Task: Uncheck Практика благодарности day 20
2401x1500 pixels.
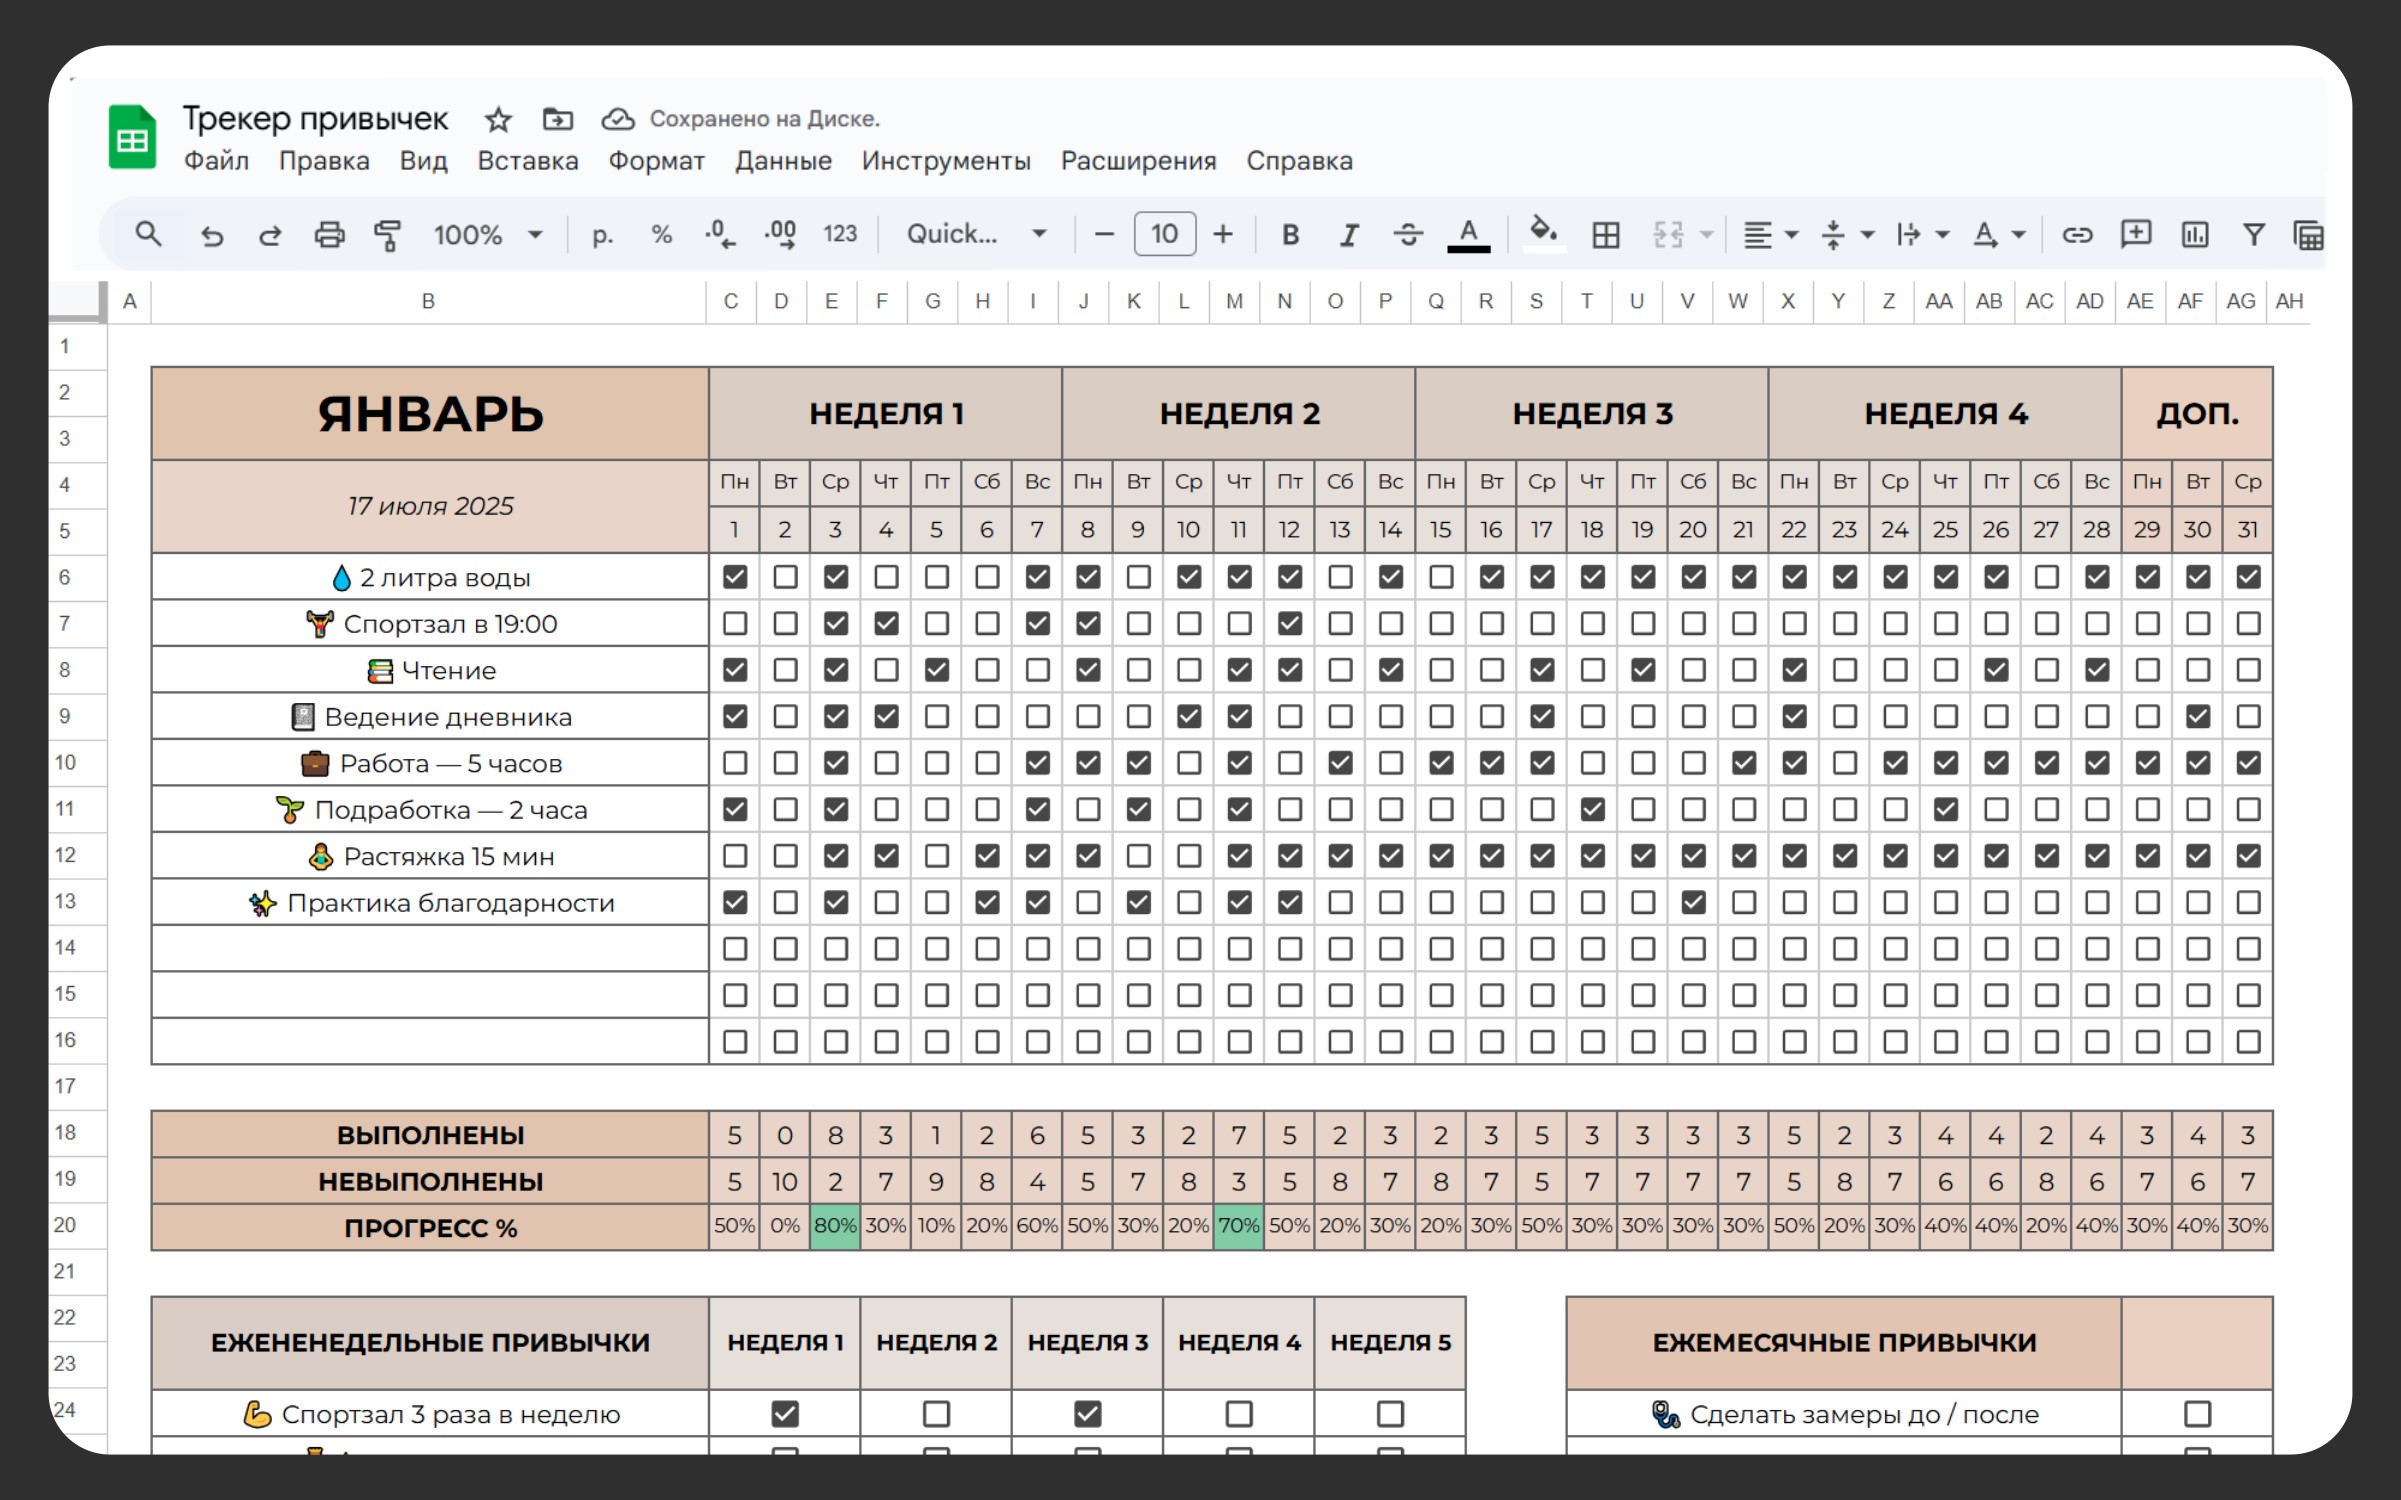Action: pyautogui.click(x=1693, y=902)
